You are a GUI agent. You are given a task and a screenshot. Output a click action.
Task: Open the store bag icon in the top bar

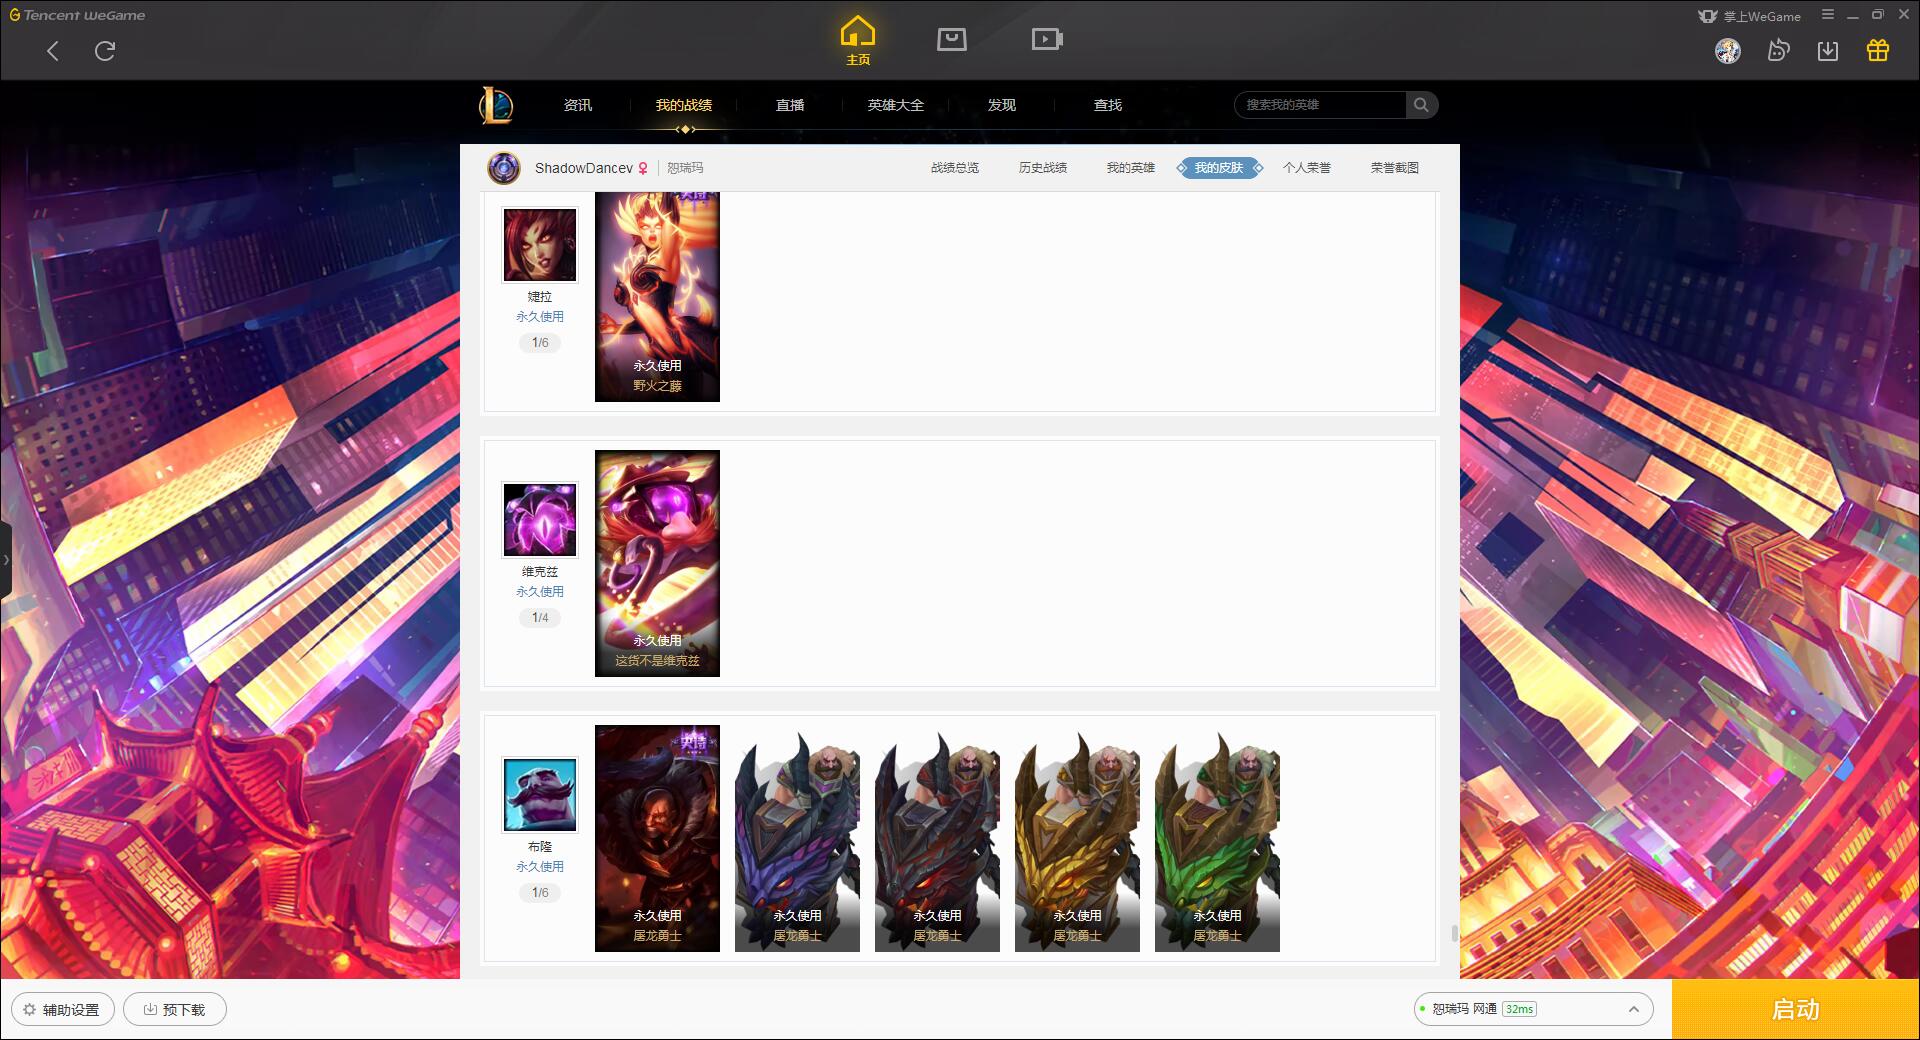[952, 39]
